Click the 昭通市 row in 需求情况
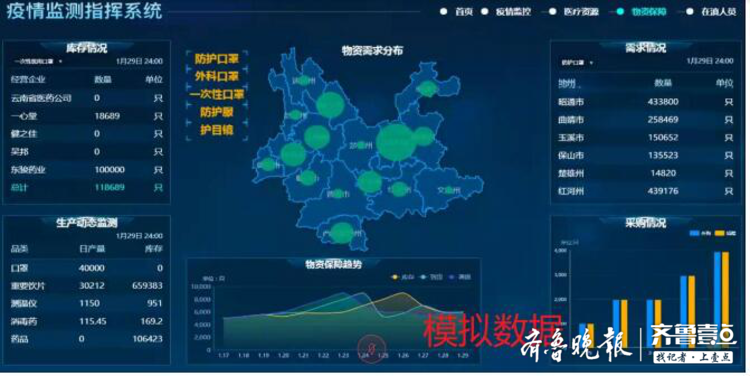The width and height of the screenshot is (750, 376). (645, 102)
